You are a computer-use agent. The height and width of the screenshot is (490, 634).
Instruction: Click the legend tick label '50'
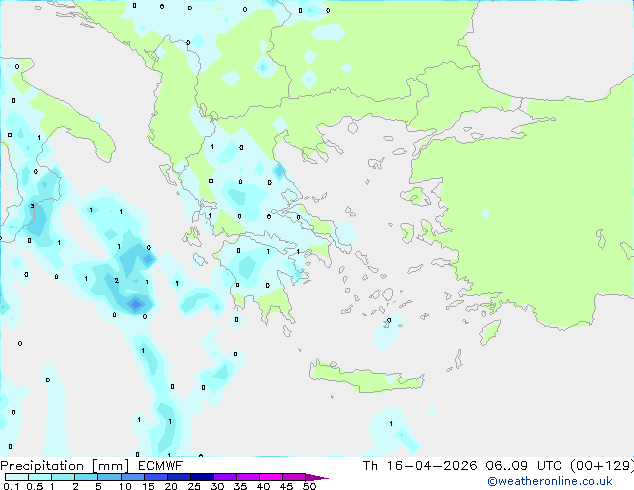309,486
